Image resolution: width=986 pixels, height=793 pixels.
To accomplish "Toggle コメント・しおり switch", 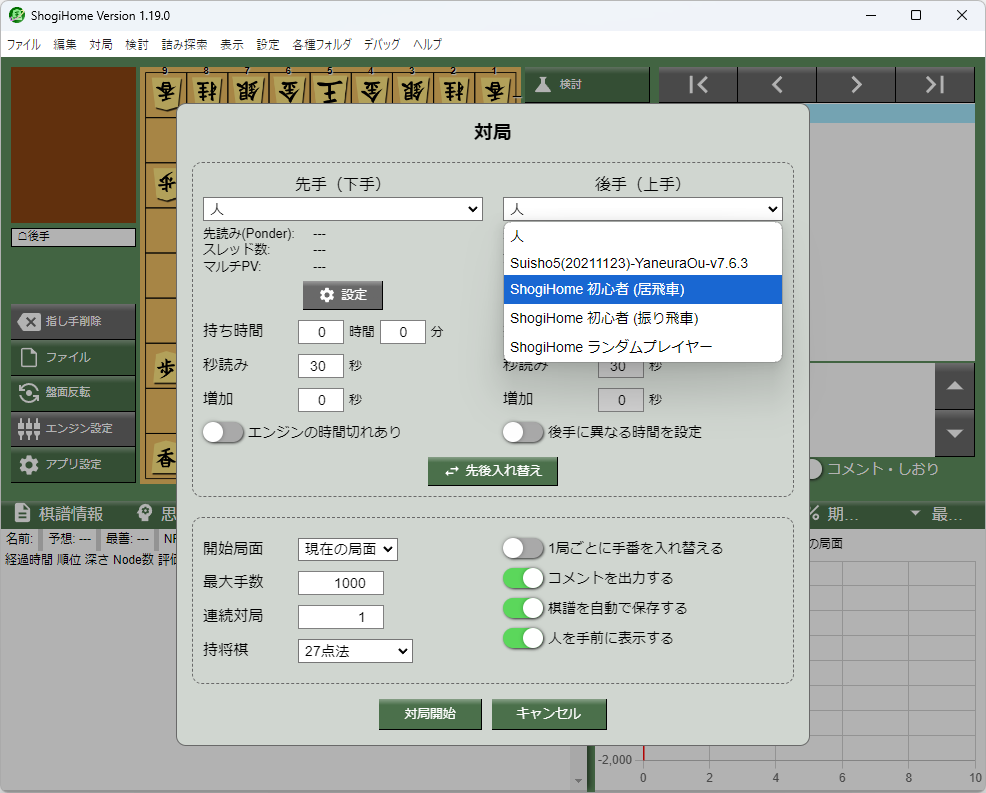I will click(815, 469).
